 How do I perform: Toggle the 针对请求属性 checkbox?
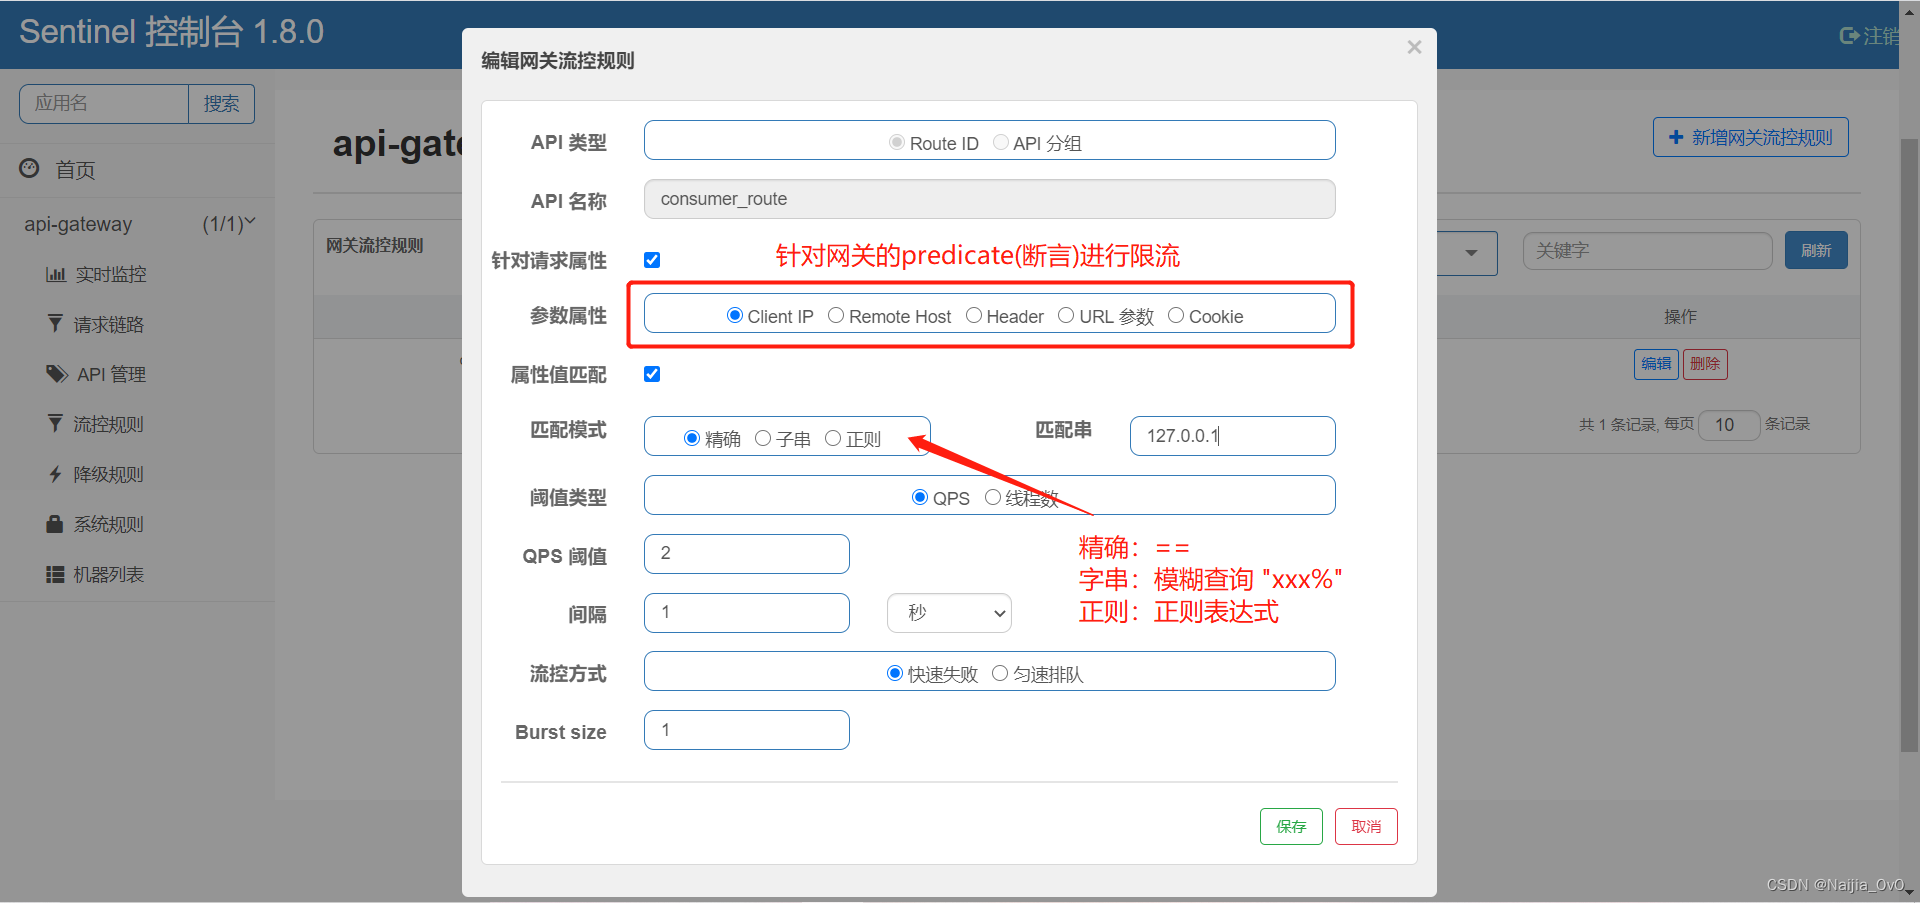click(652, 260)
